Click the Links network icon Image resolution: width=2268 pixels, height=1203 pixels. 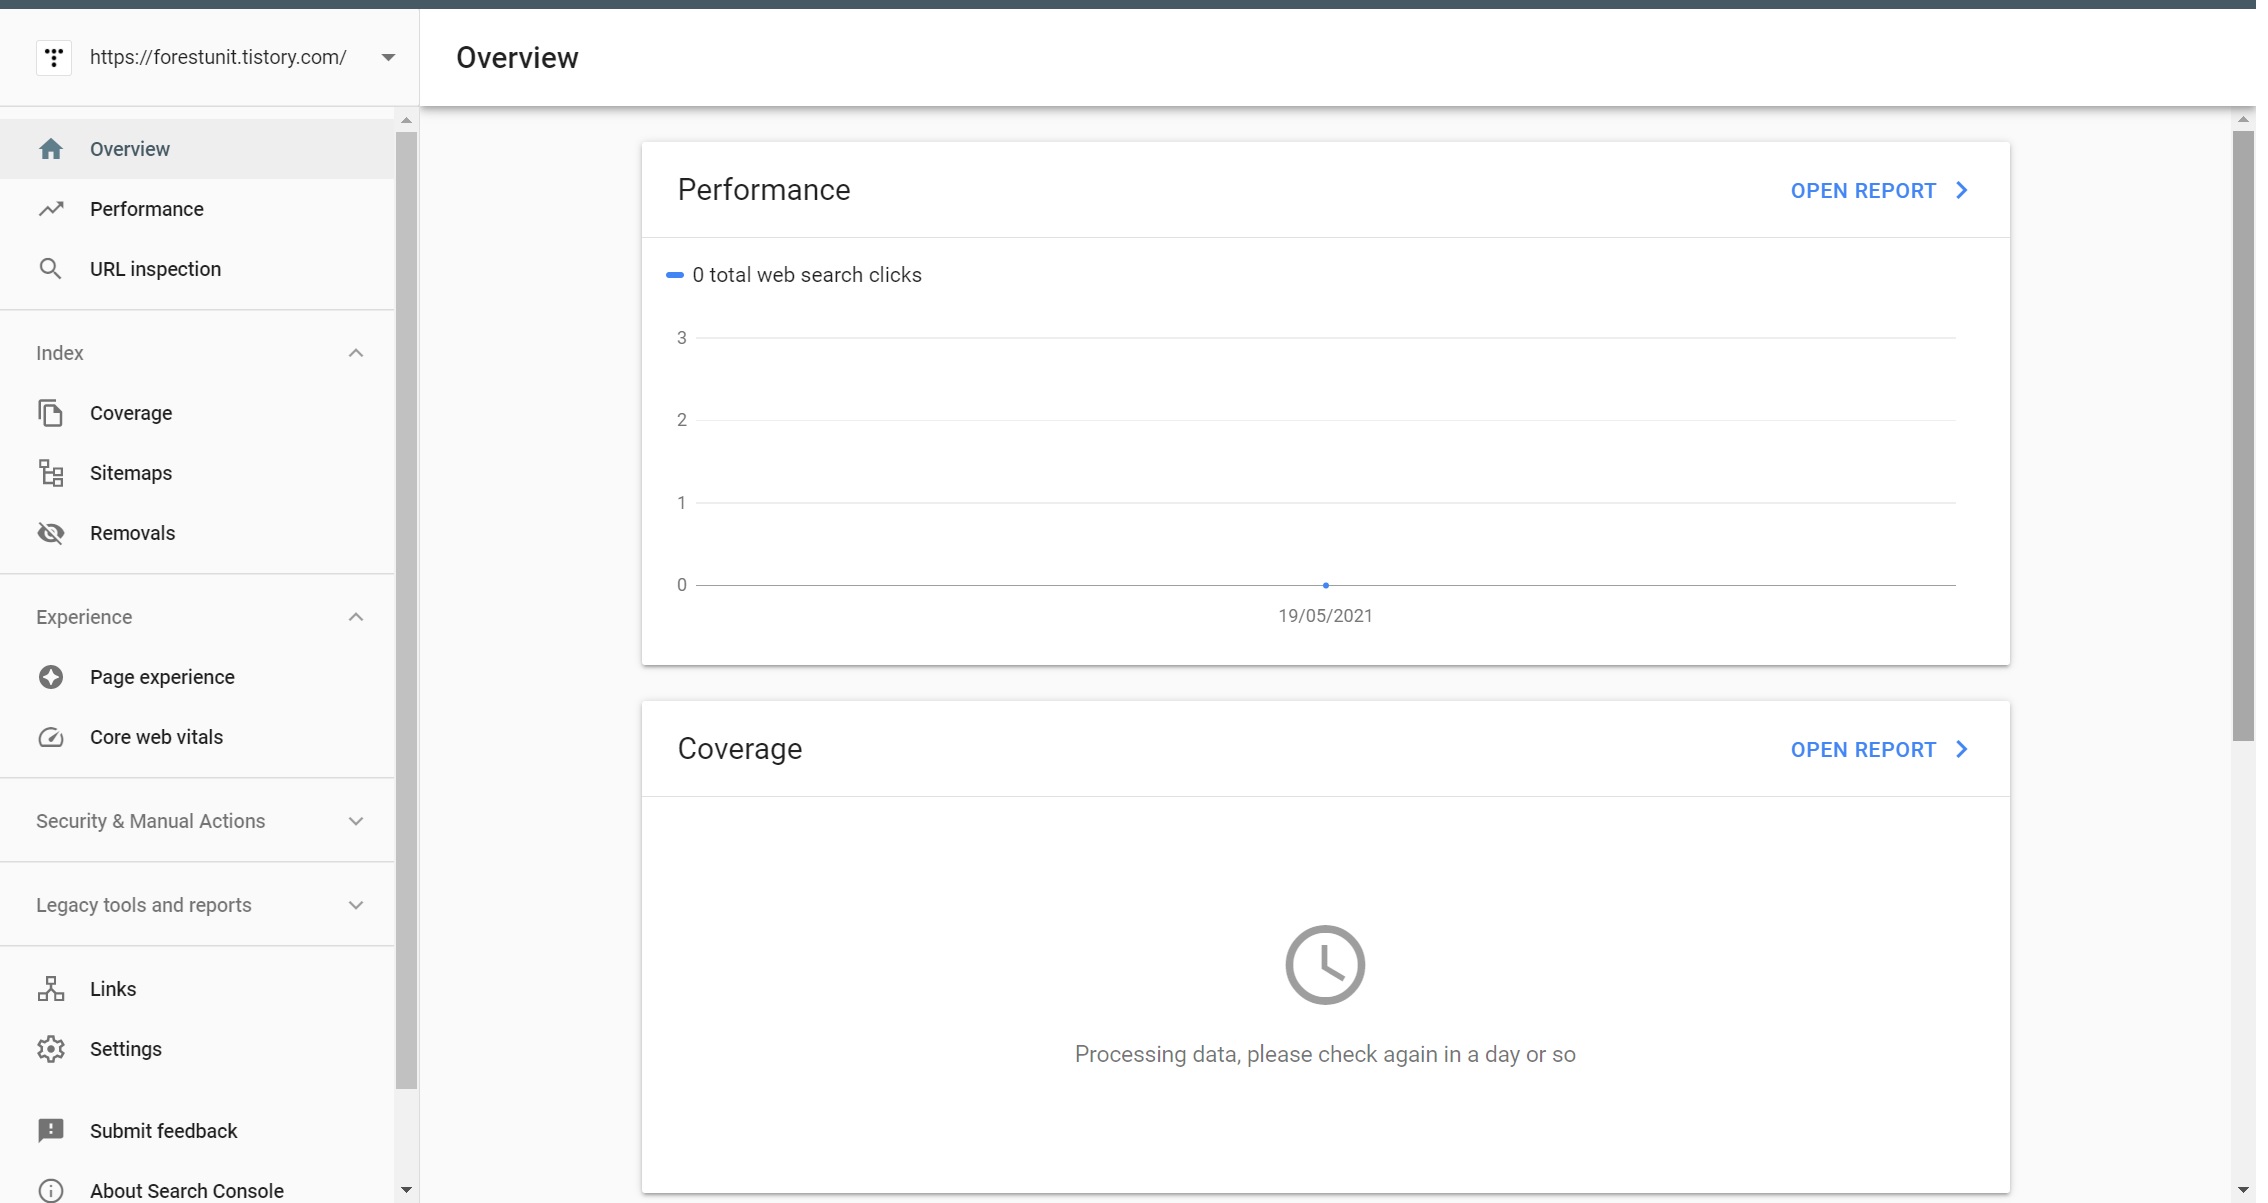pos(51,989)
